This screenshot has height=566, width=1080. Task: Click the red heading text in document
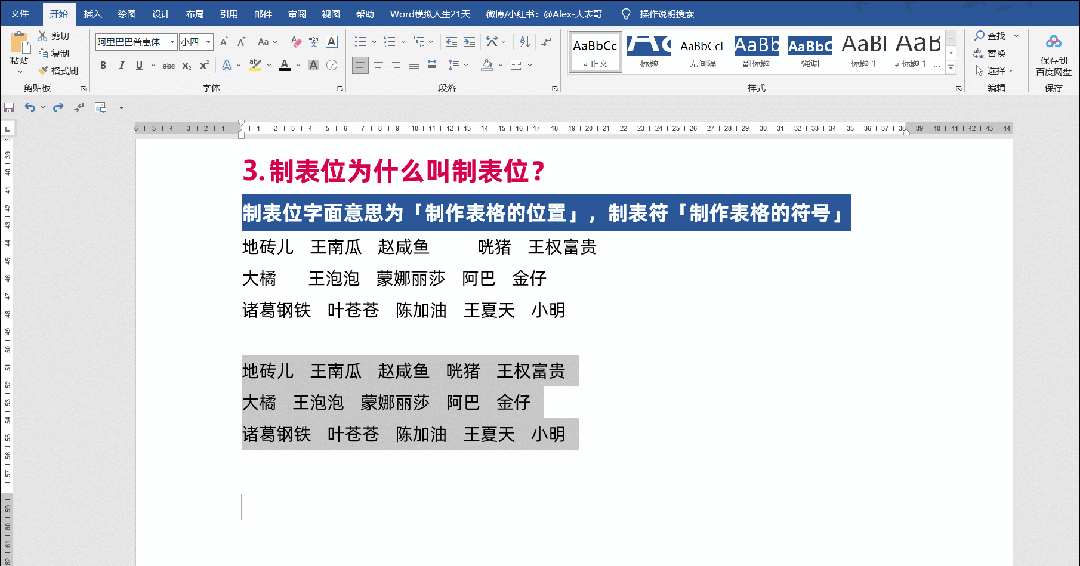click(x=393, y=171)
